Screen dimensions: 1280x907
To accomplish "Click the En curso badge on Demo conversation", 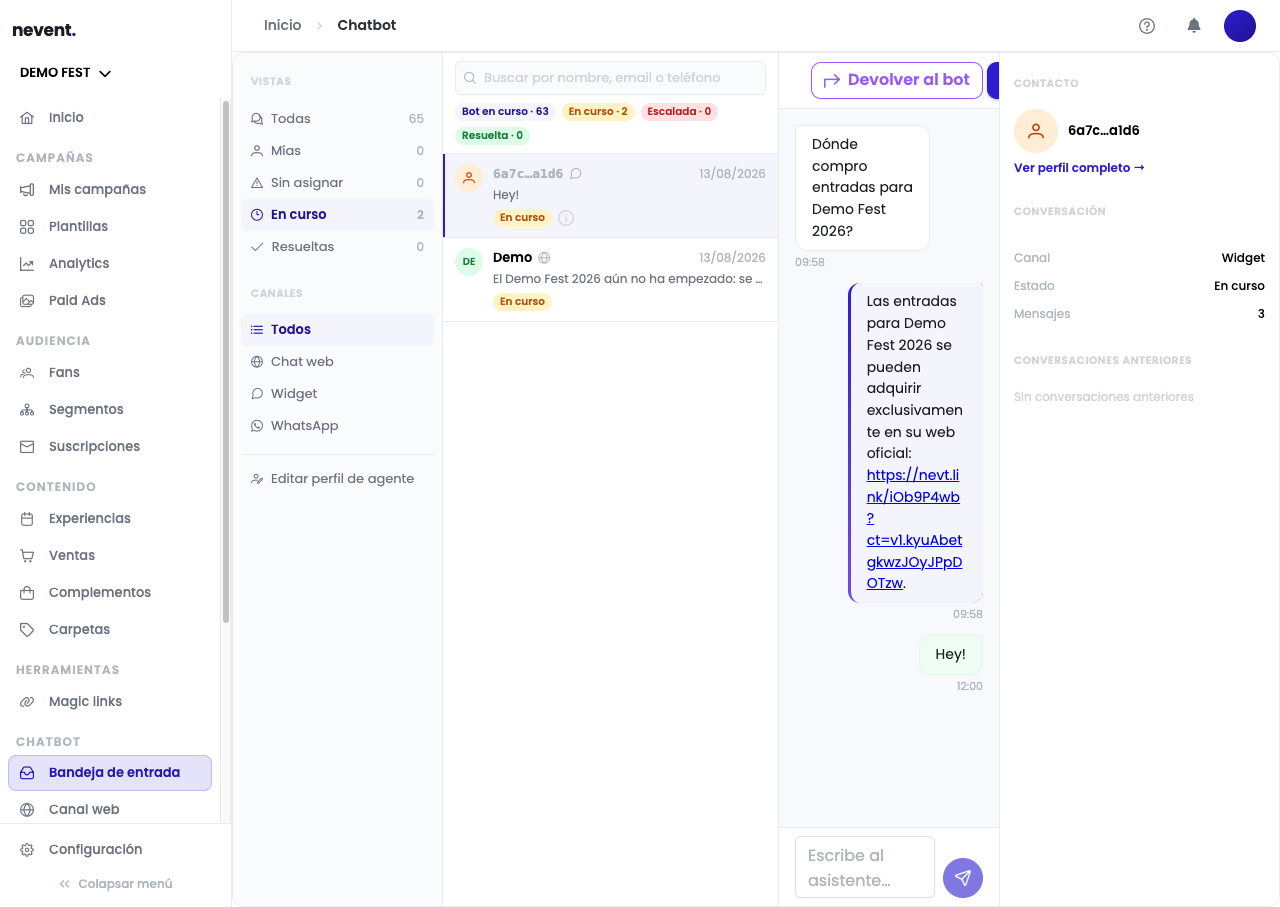I will click(x=522, y=302).
